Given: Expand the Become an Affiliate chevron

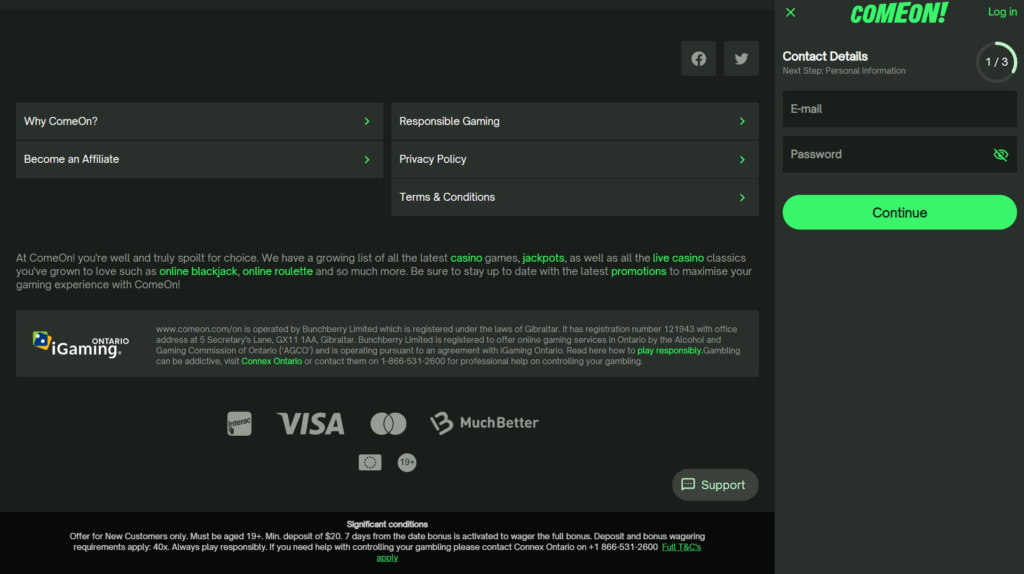Looking at the screenshot, I should (x=367, y=159).
